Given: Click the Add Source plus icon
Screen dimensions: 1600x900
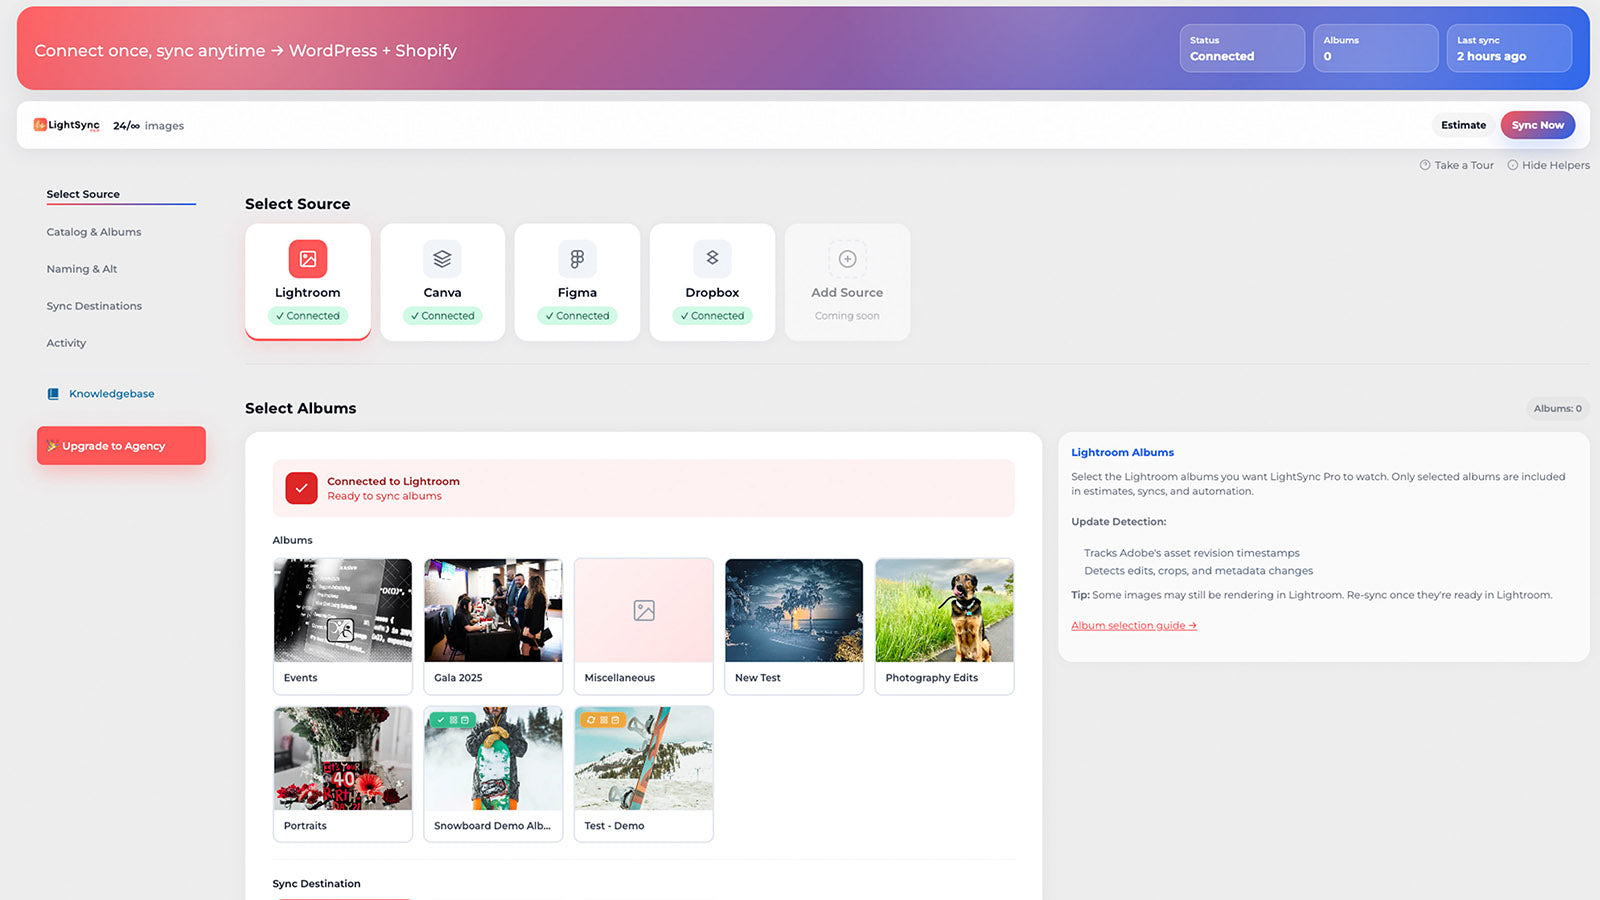Looking at the screenshot, I should coord(847,259).
